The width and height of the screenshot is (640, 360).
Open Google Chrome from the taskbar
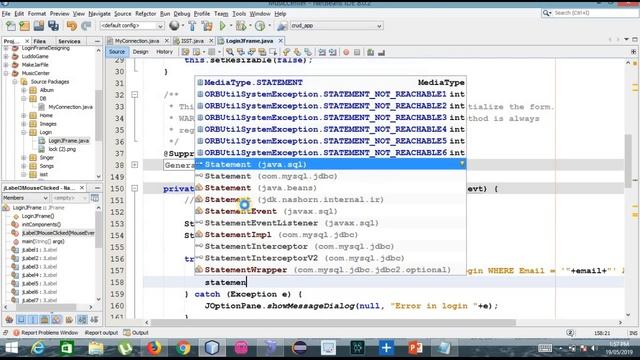pyautogui.click(x=183, y=348)
